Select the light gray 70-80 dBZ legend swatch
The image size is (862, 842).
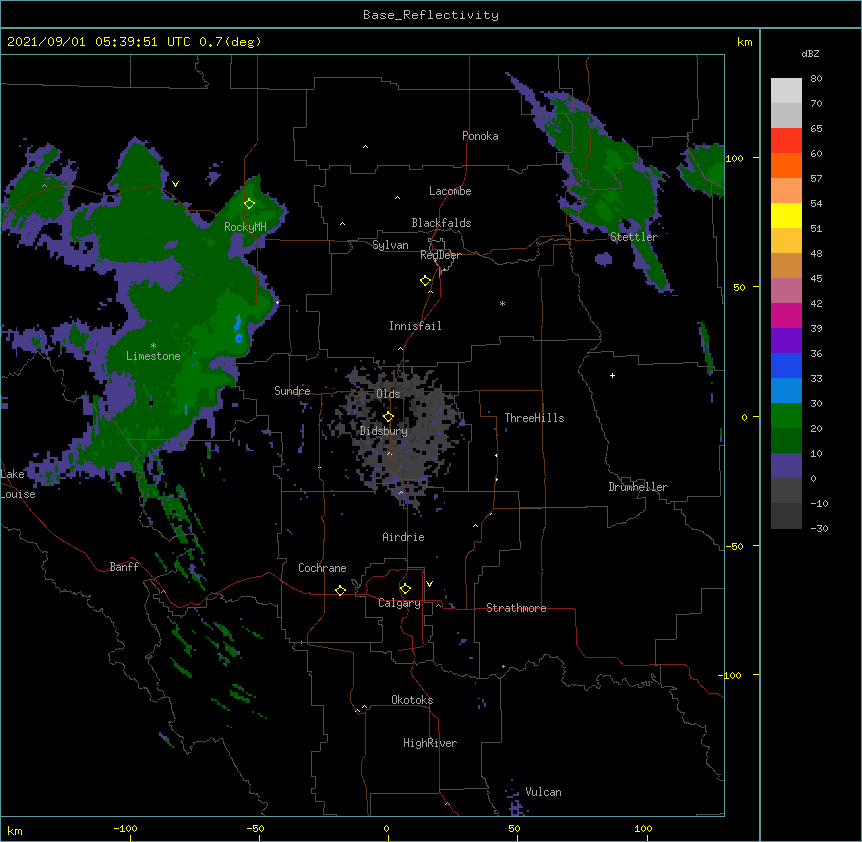click(786, 91)
